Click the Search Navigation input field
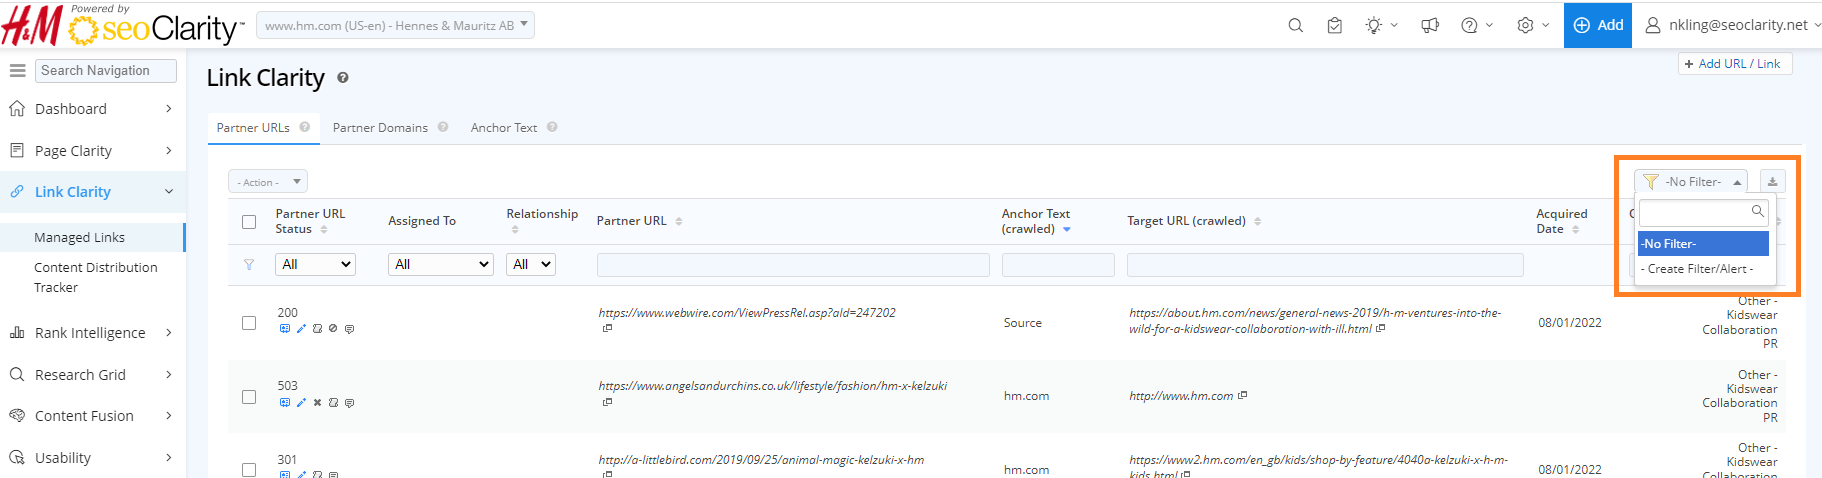Screen dimensions: 1822x478 pos(106,71)
